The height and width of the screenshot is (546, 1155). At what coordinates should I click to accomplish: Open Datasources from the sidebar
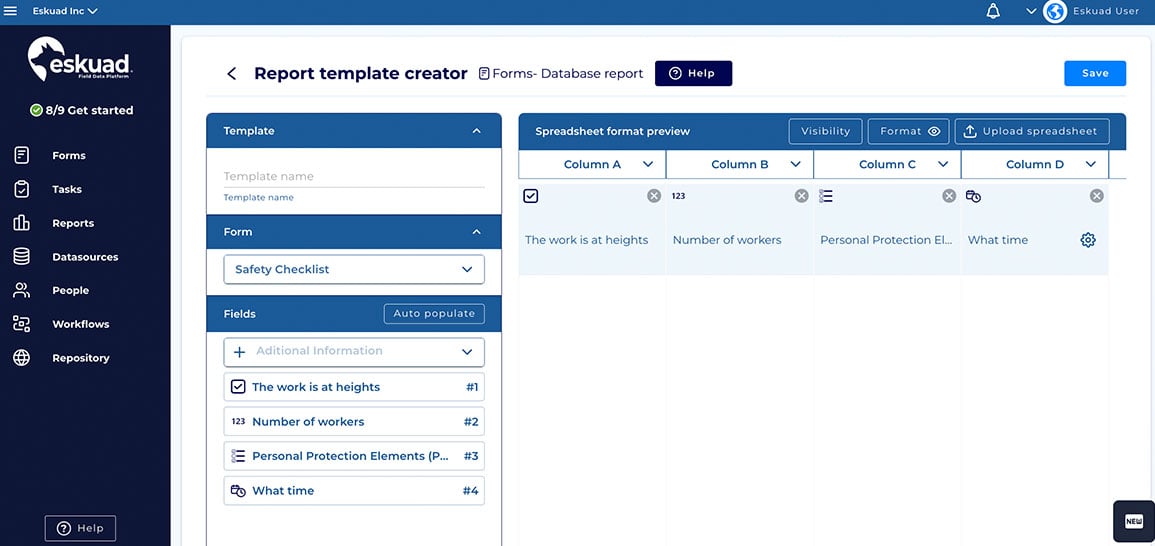click(x=85, y=257)
